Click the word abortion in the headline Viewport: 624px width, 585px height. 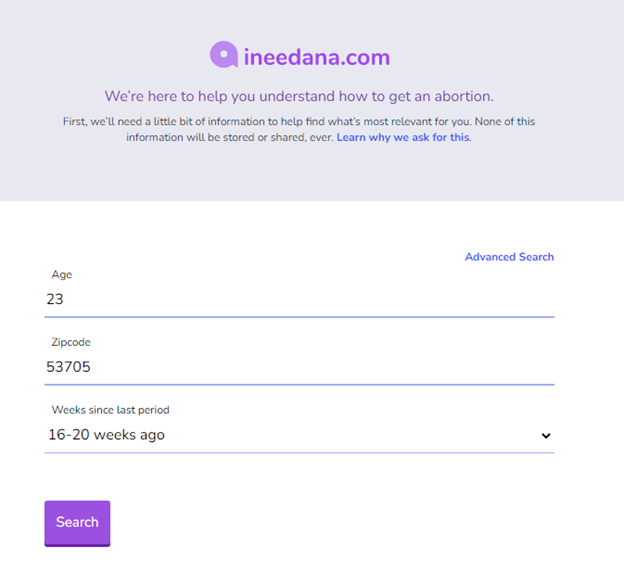point(464,96)
